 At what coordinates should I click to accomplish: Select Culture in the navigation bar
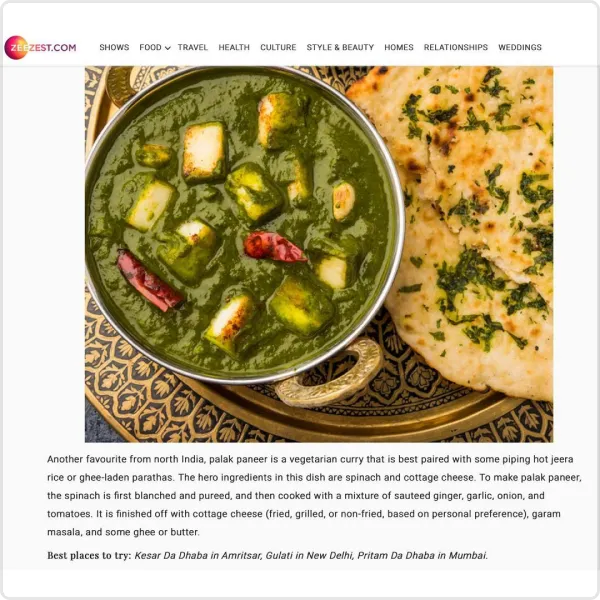tap(278, 47)
